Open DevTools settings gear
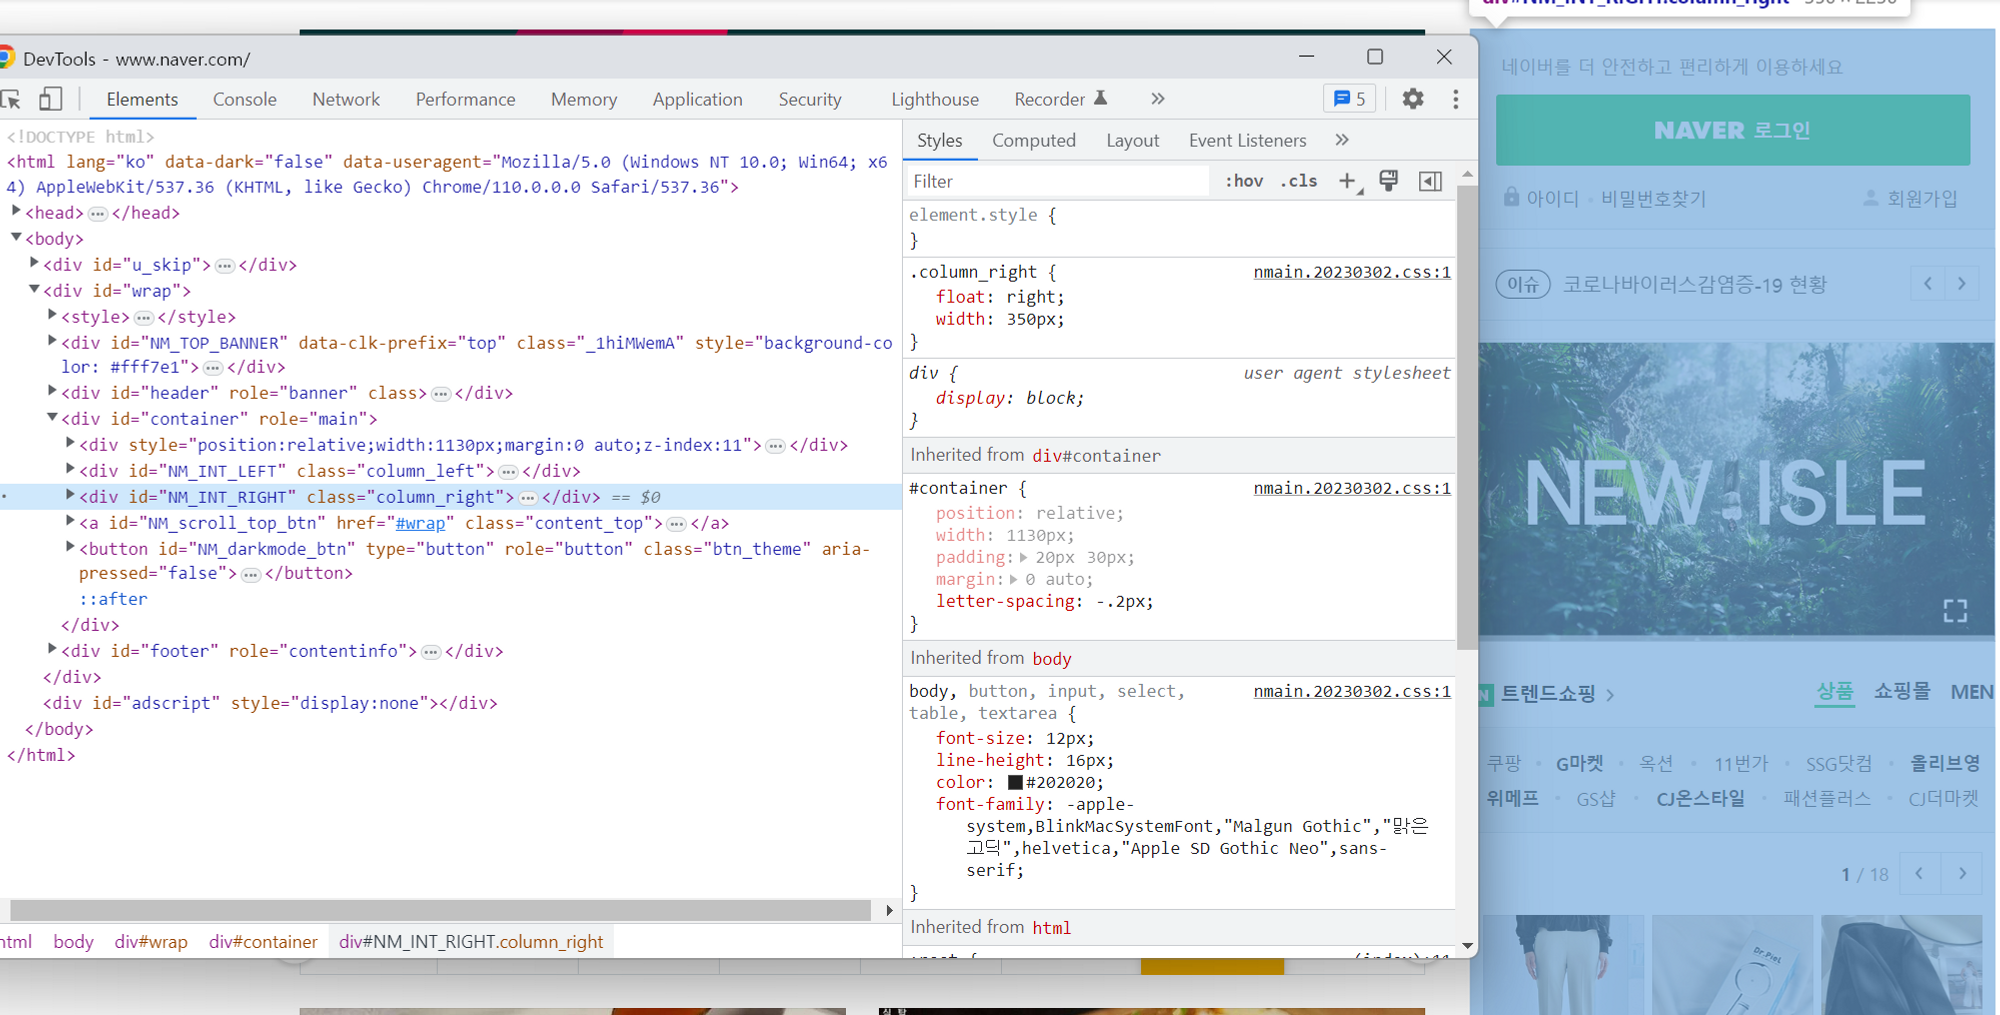Screen dimensions: 2000x1015 pyautogui.click(x=1412, y=99)
